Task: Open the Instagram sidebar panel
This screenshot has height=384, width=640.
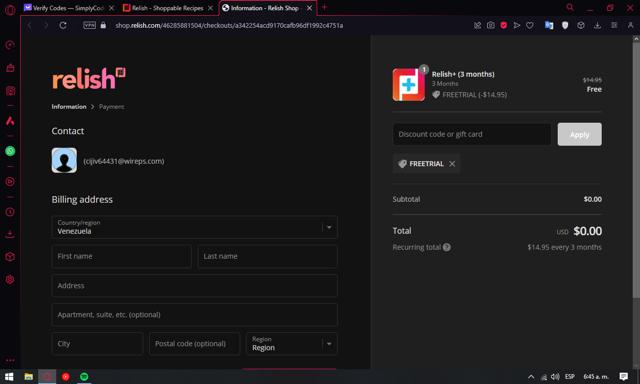Action: click(10, 91)
